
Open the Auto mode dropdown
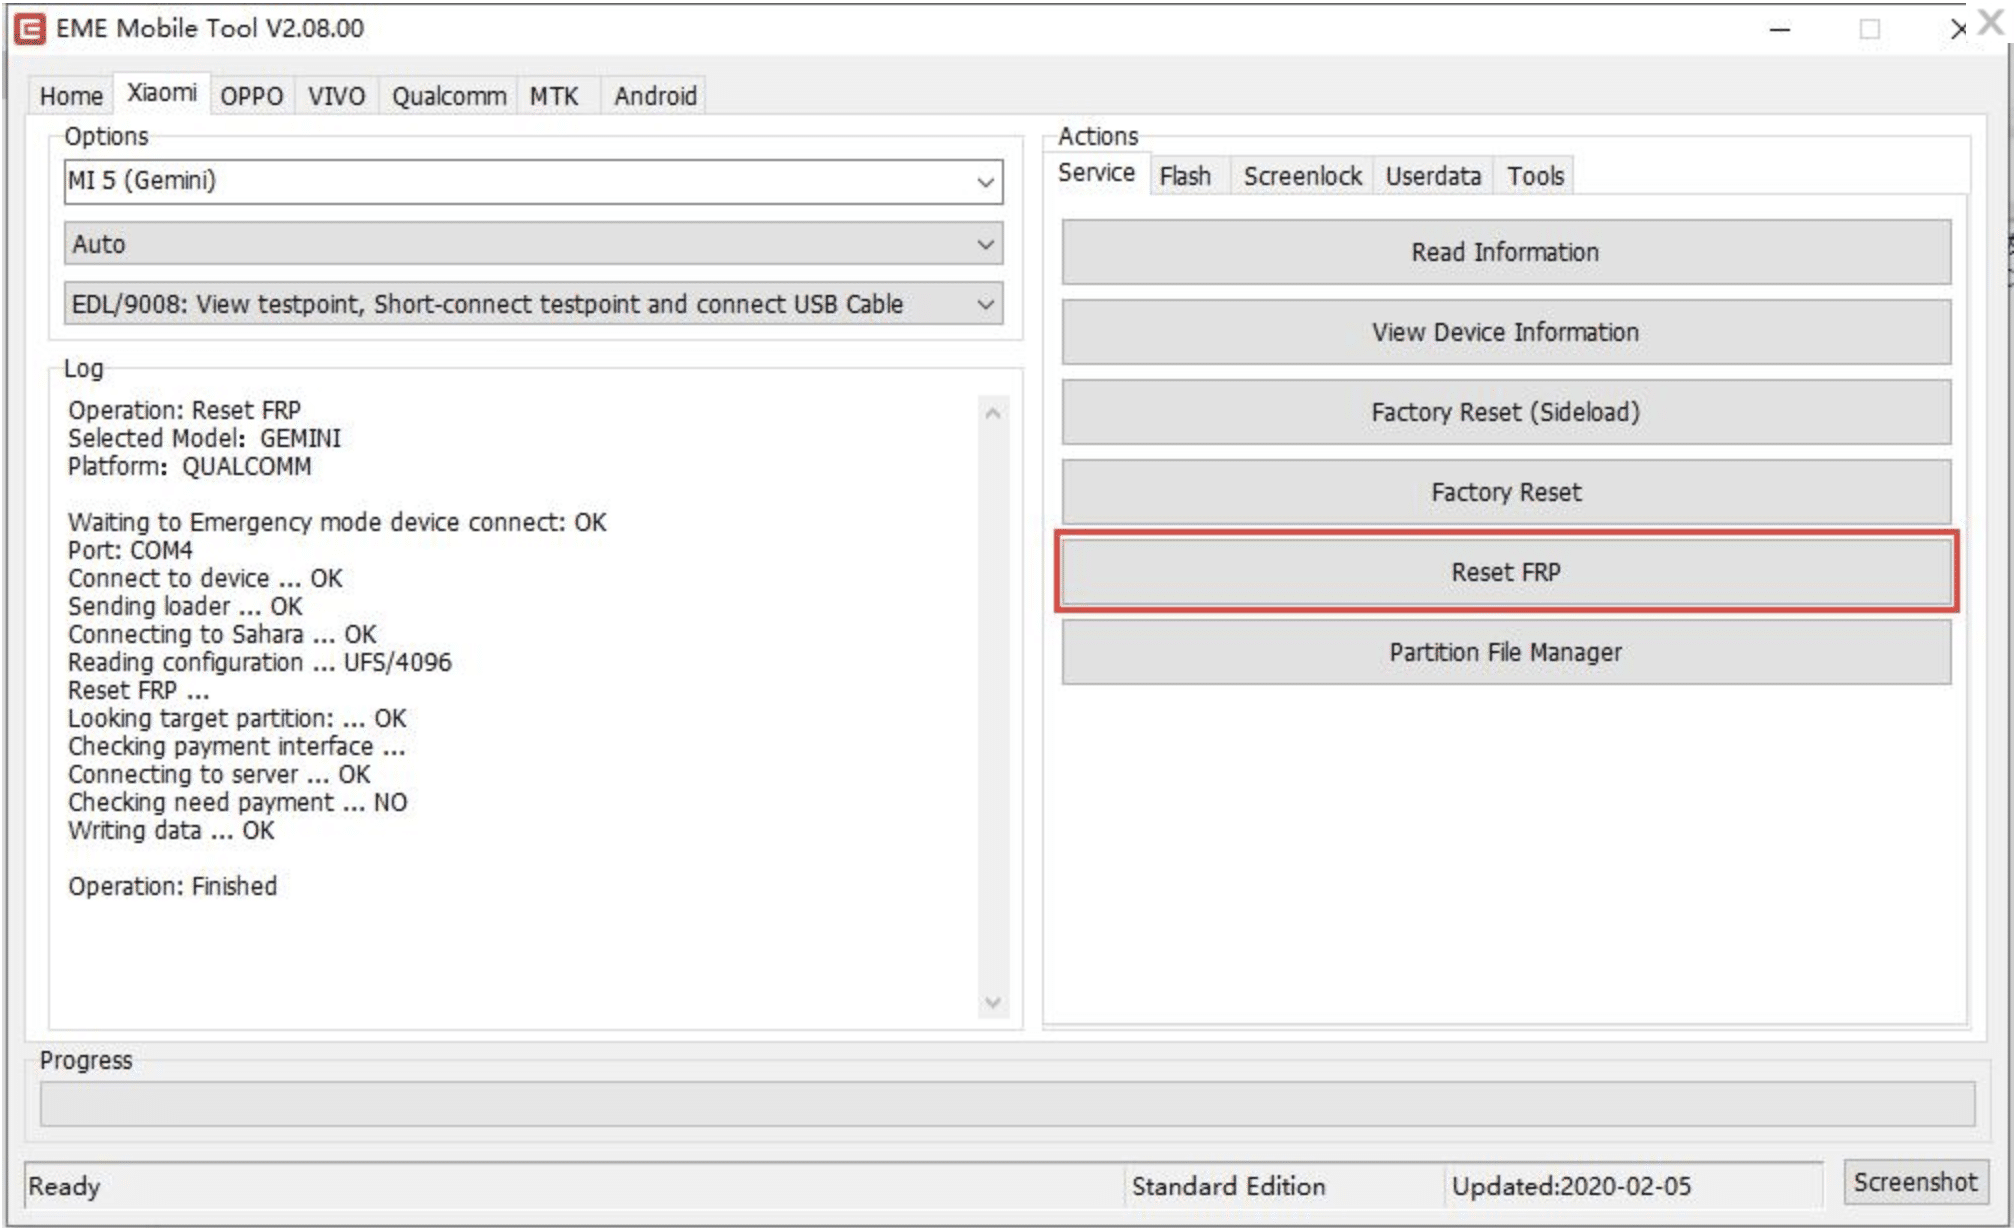[x=984, y=244]
